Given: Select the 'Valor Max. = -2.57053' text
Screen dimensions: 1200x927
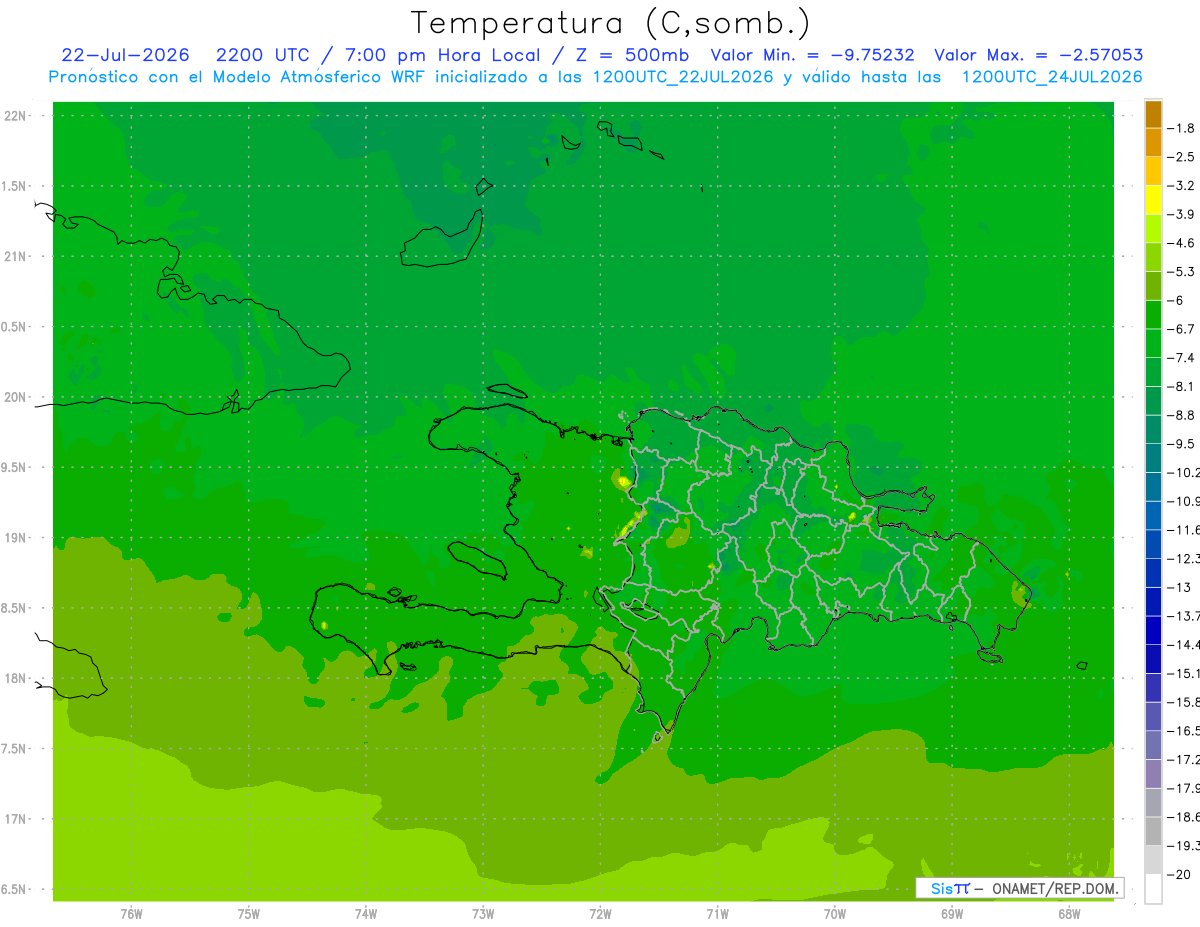Looking at the screenshot, I should [1038, 55].
